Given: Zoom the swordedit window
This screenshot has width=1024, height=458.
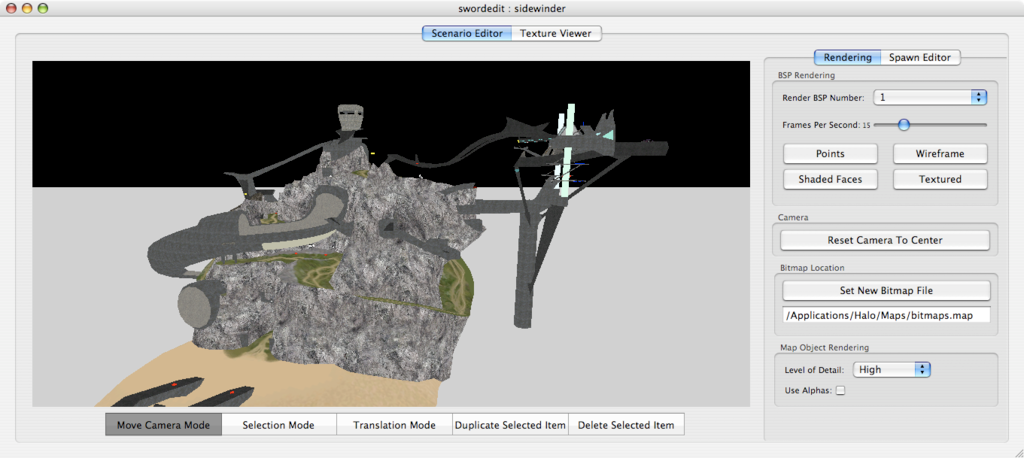Looking at the screenshot, I should (43, 8).
